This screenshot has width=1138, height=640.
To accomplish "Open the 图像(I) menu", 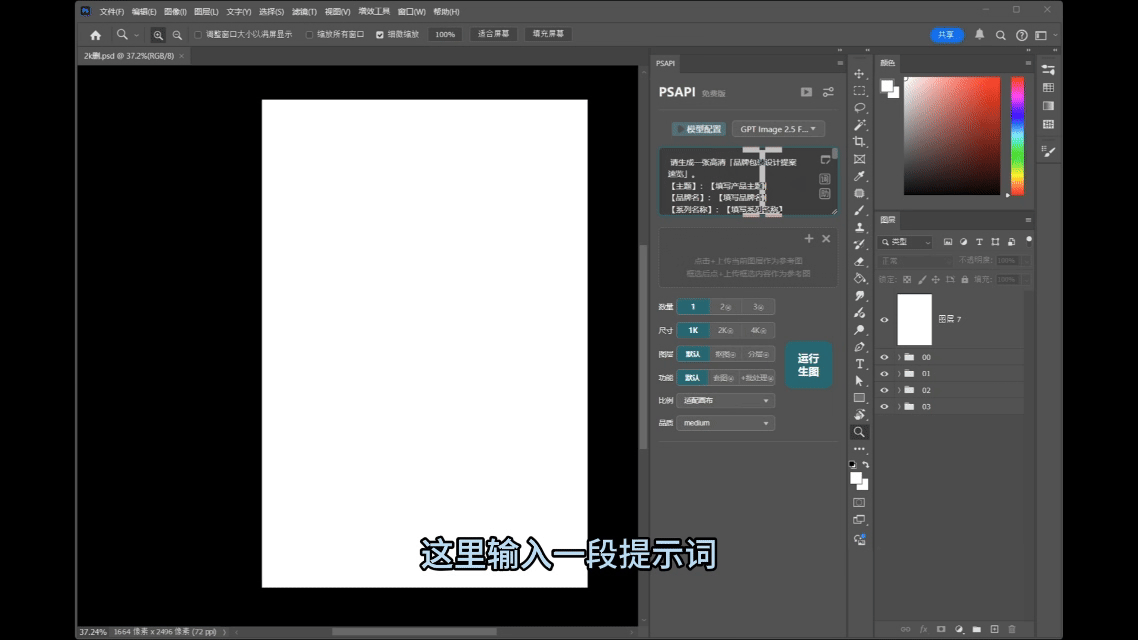I will 175,12.
